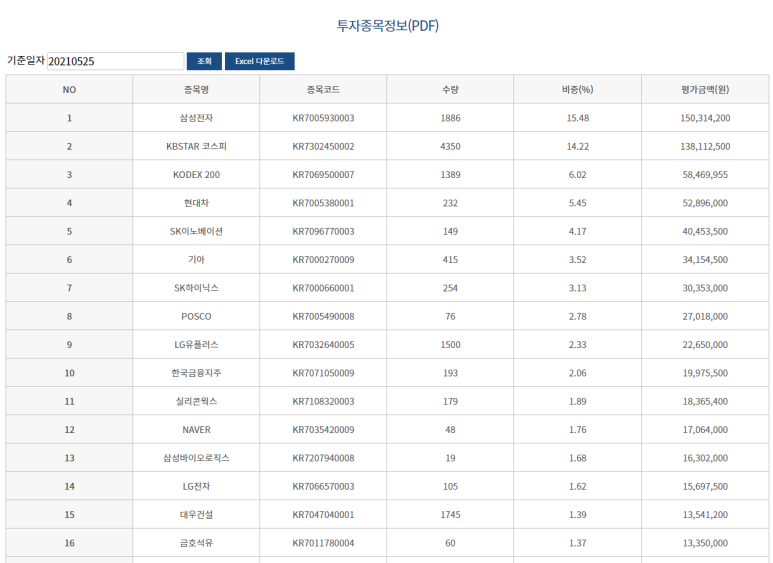Viewport: 773px width, 563px height.
Task: Click the 종목명 column header
Action: point(196,90)
